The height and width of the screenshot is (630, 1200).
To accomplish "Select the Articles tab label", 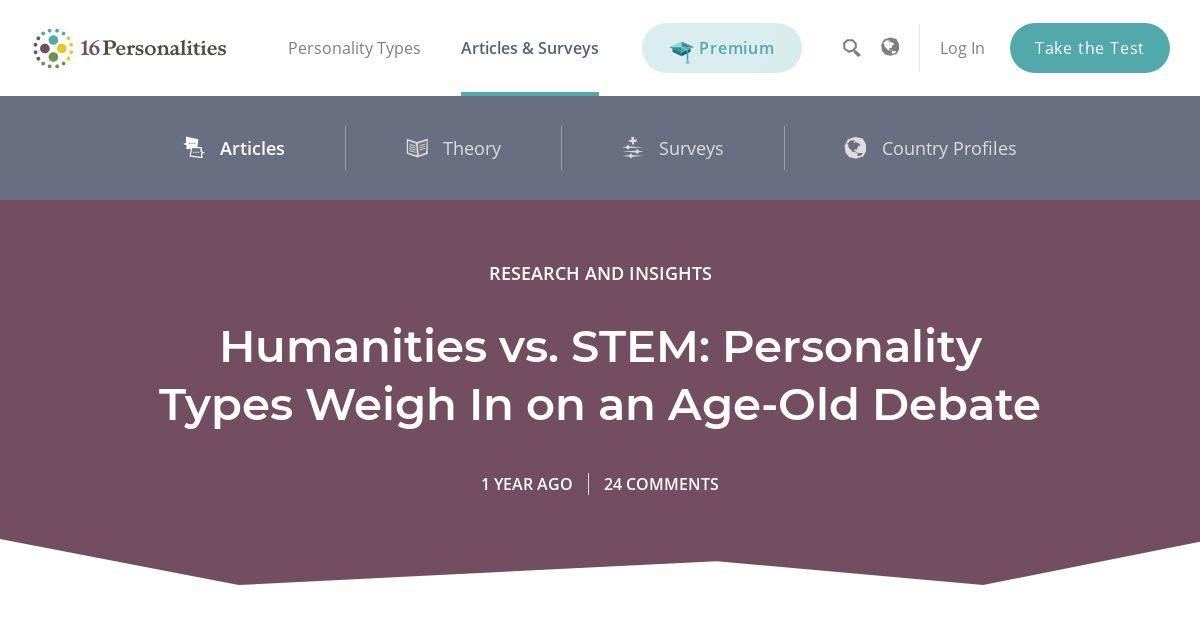I will coord(252,148).
